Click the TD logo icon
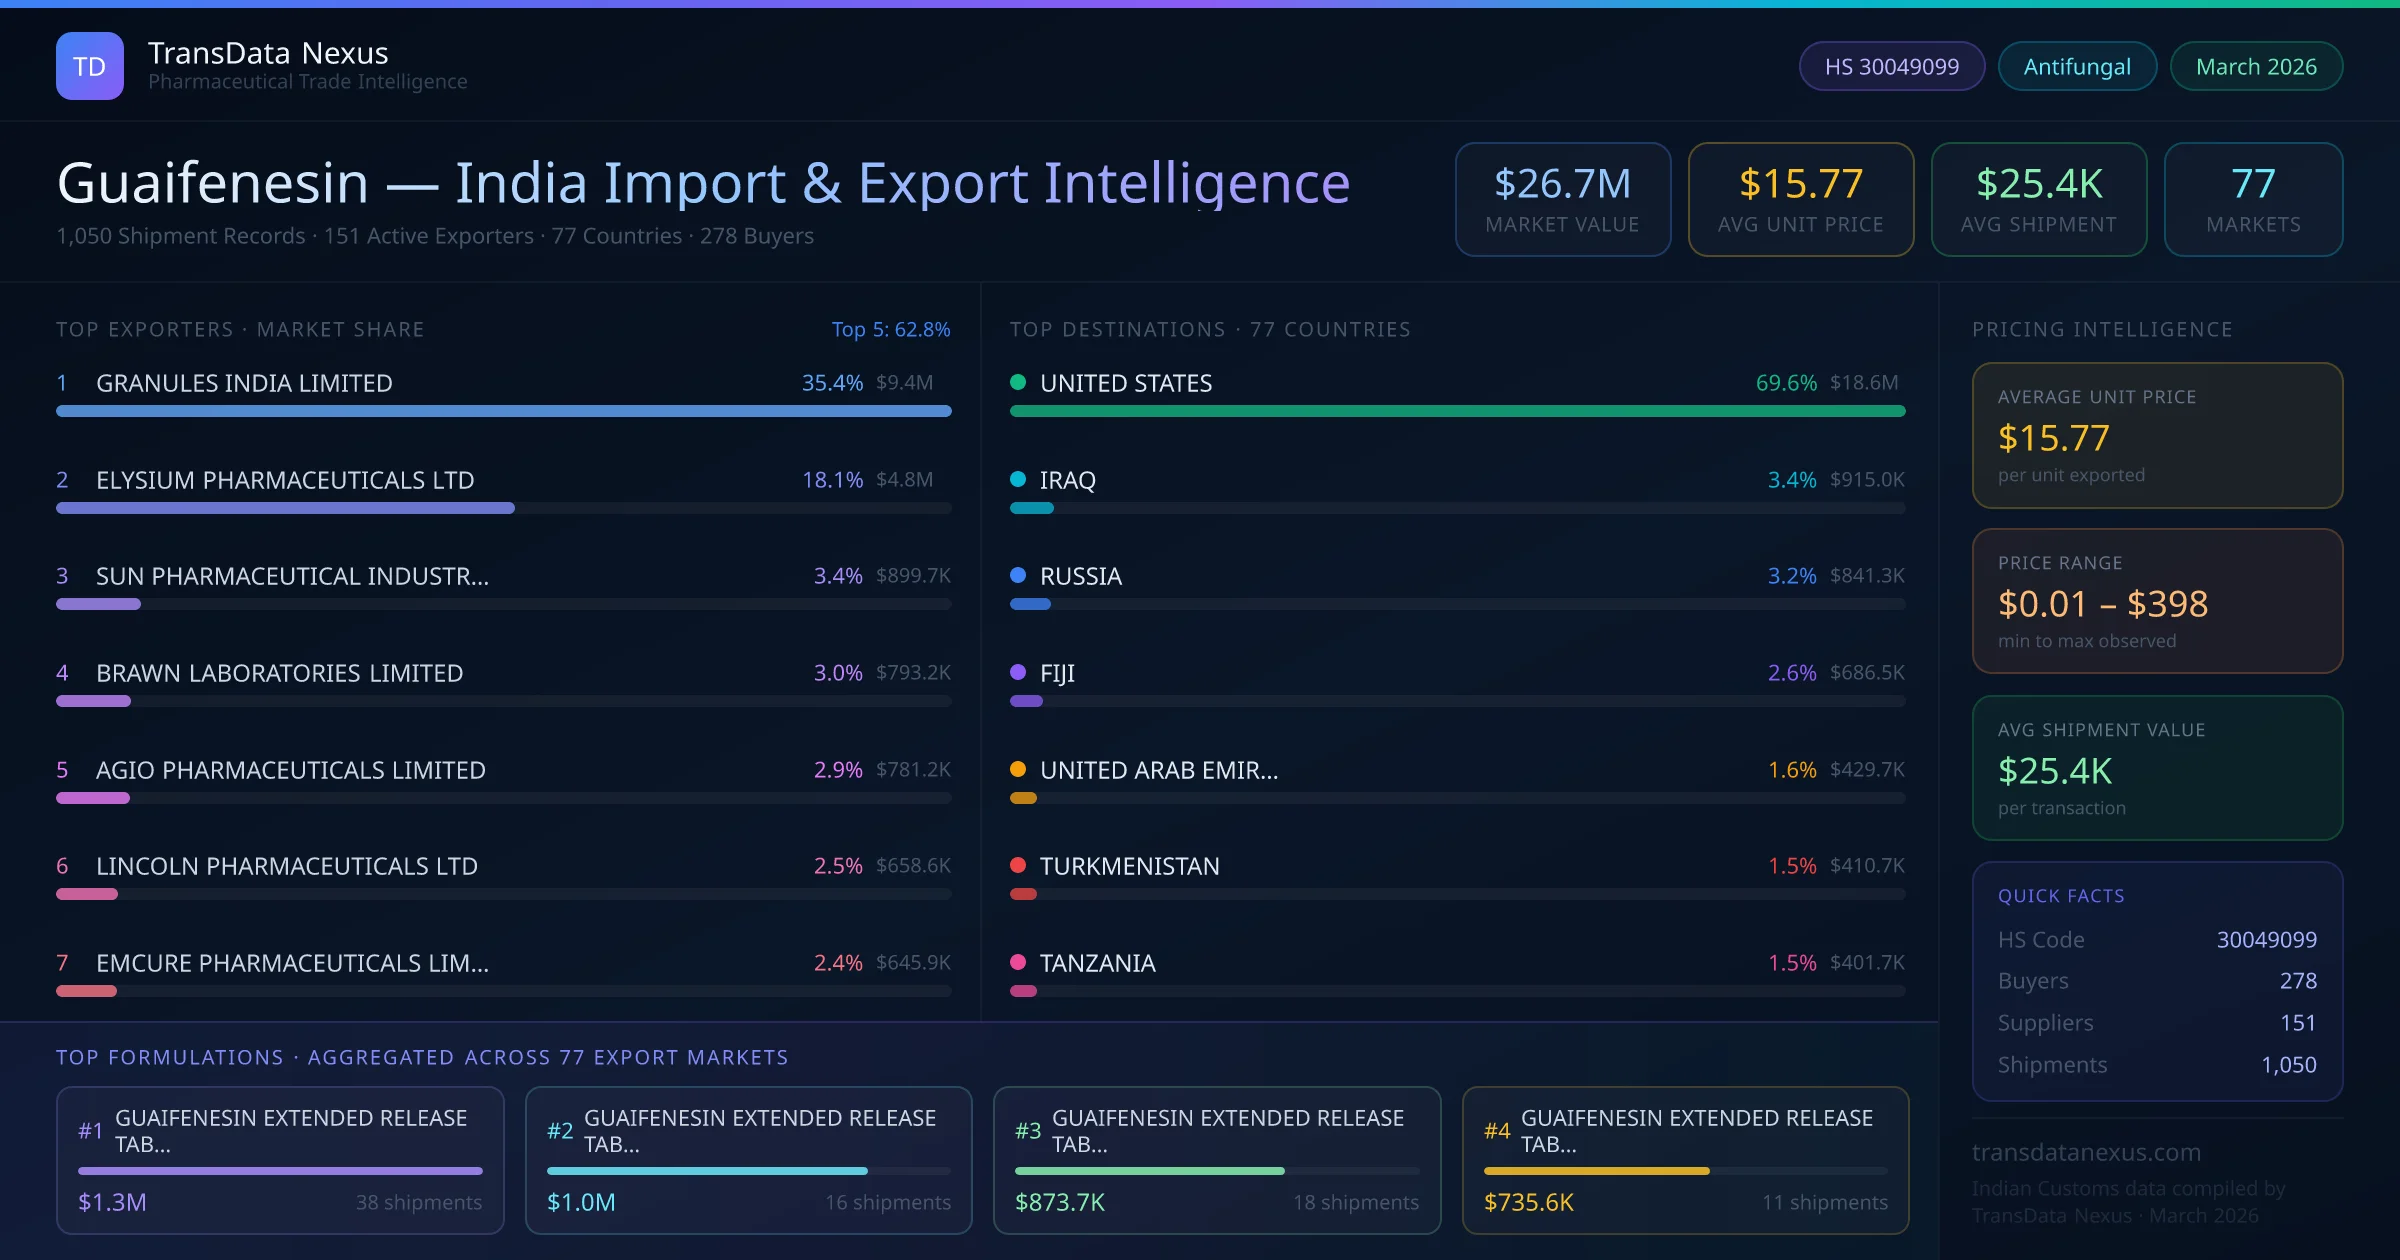The height and width of the screenshot is (1260, 2400). (x=90, y=65)
